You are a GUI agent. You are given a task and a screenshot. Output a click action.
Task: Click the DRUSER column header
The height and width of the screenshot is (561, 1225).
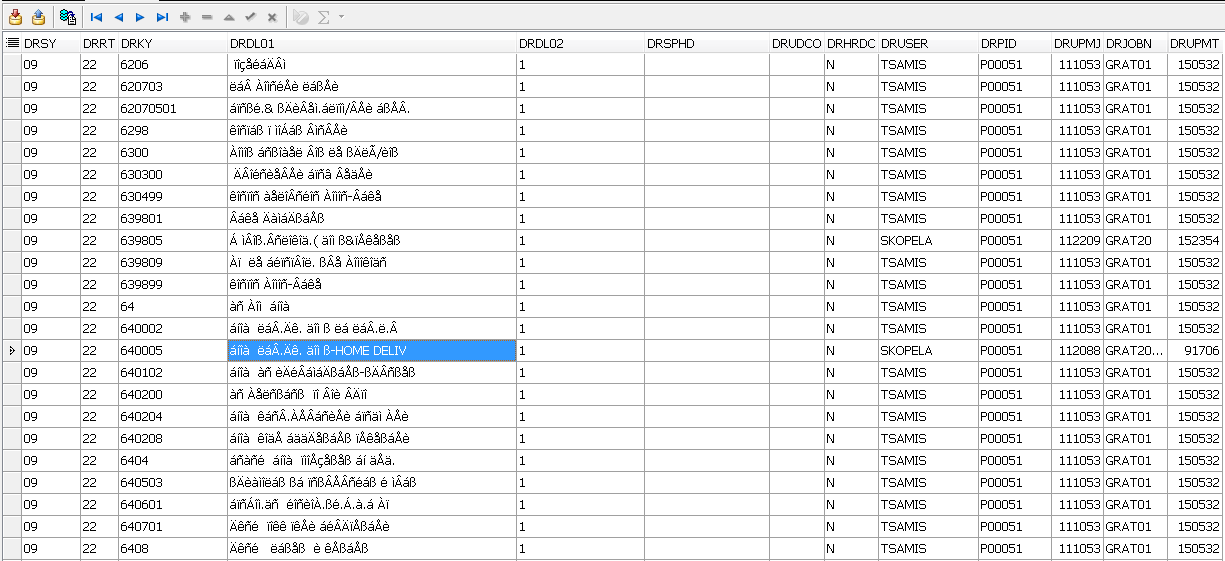(x=928, y=43)
